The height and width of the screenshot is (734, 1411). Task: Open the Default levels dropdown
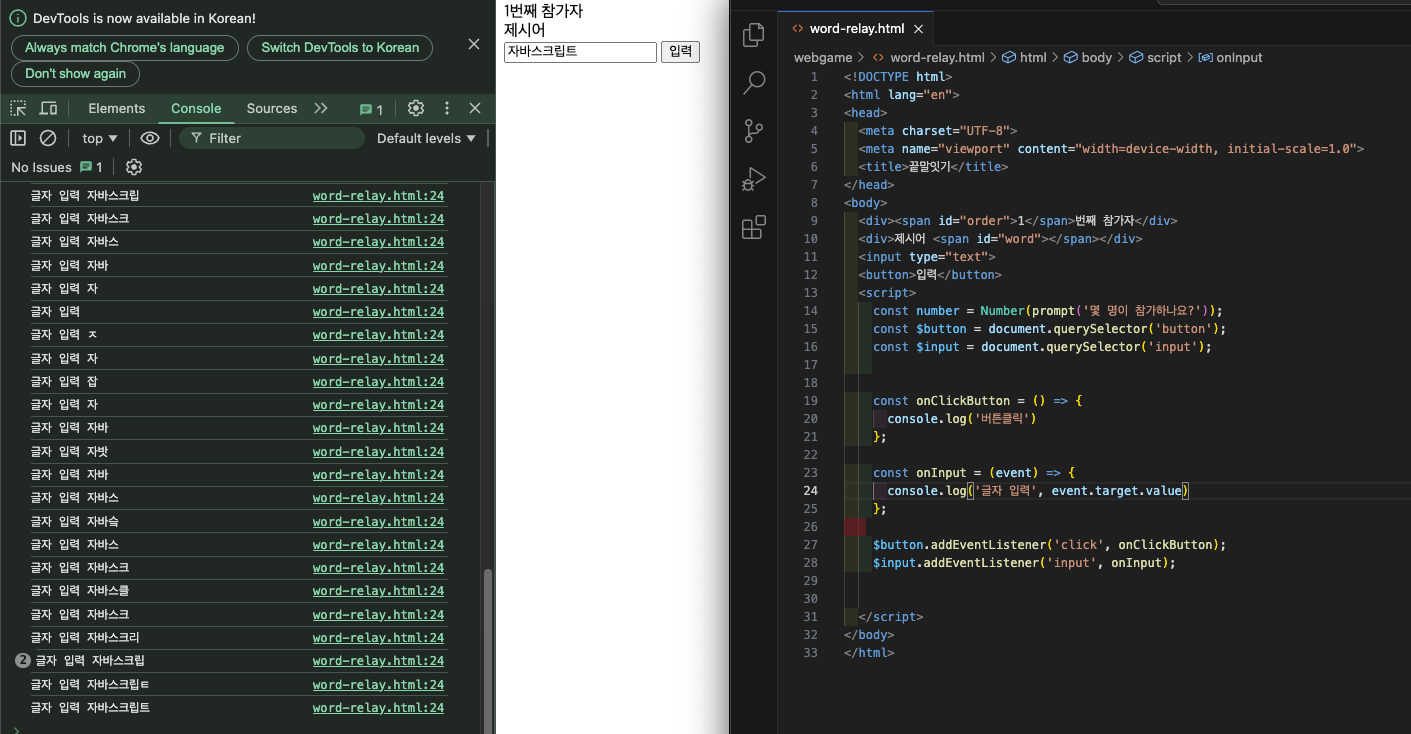pos(426,138)
